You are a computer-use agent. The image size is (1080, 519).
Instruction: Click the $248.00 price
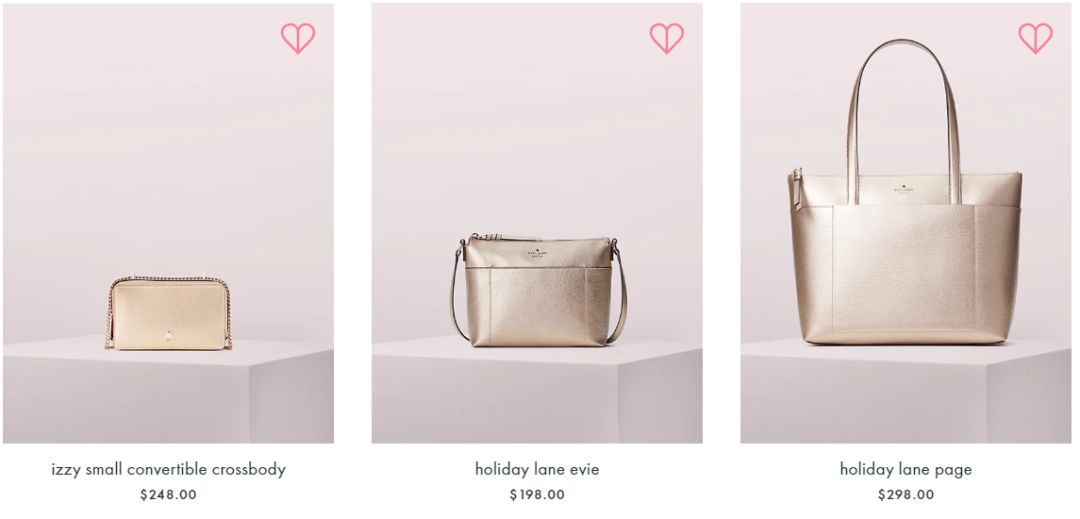(168, 494)
